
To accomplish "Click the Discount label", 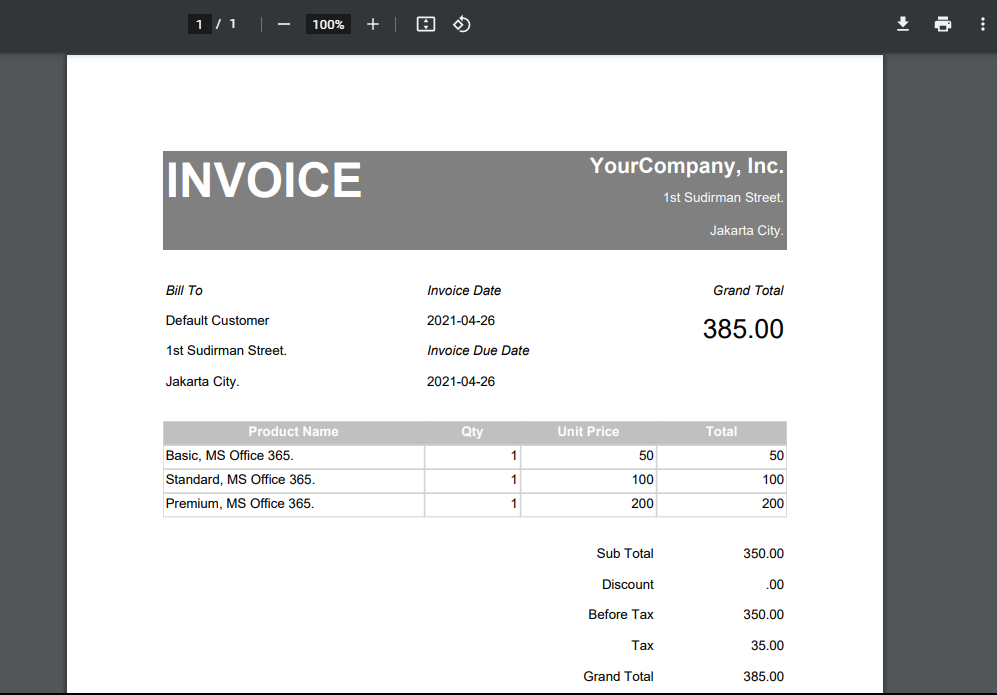I will [x=628, y=584].
